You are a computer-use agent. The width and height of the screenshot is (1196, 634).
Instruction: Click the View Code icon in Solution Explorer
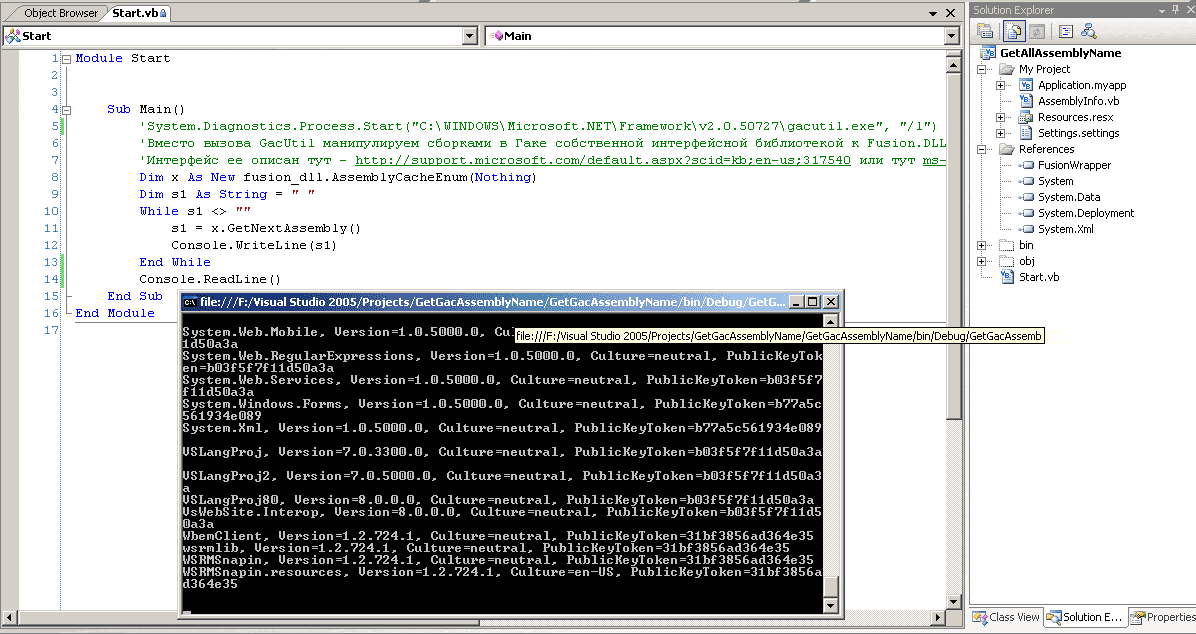(1066, 31)
